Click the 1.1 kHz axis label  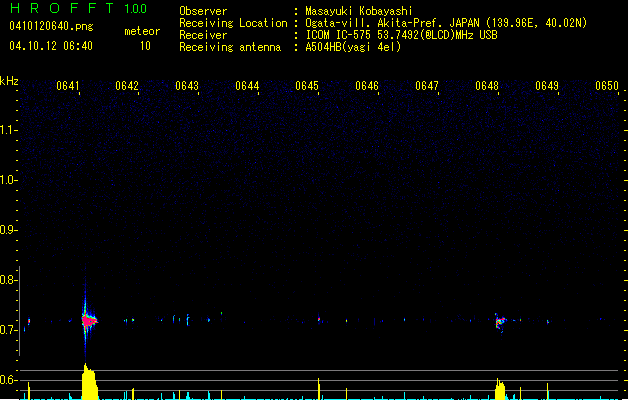coord(7,130)
